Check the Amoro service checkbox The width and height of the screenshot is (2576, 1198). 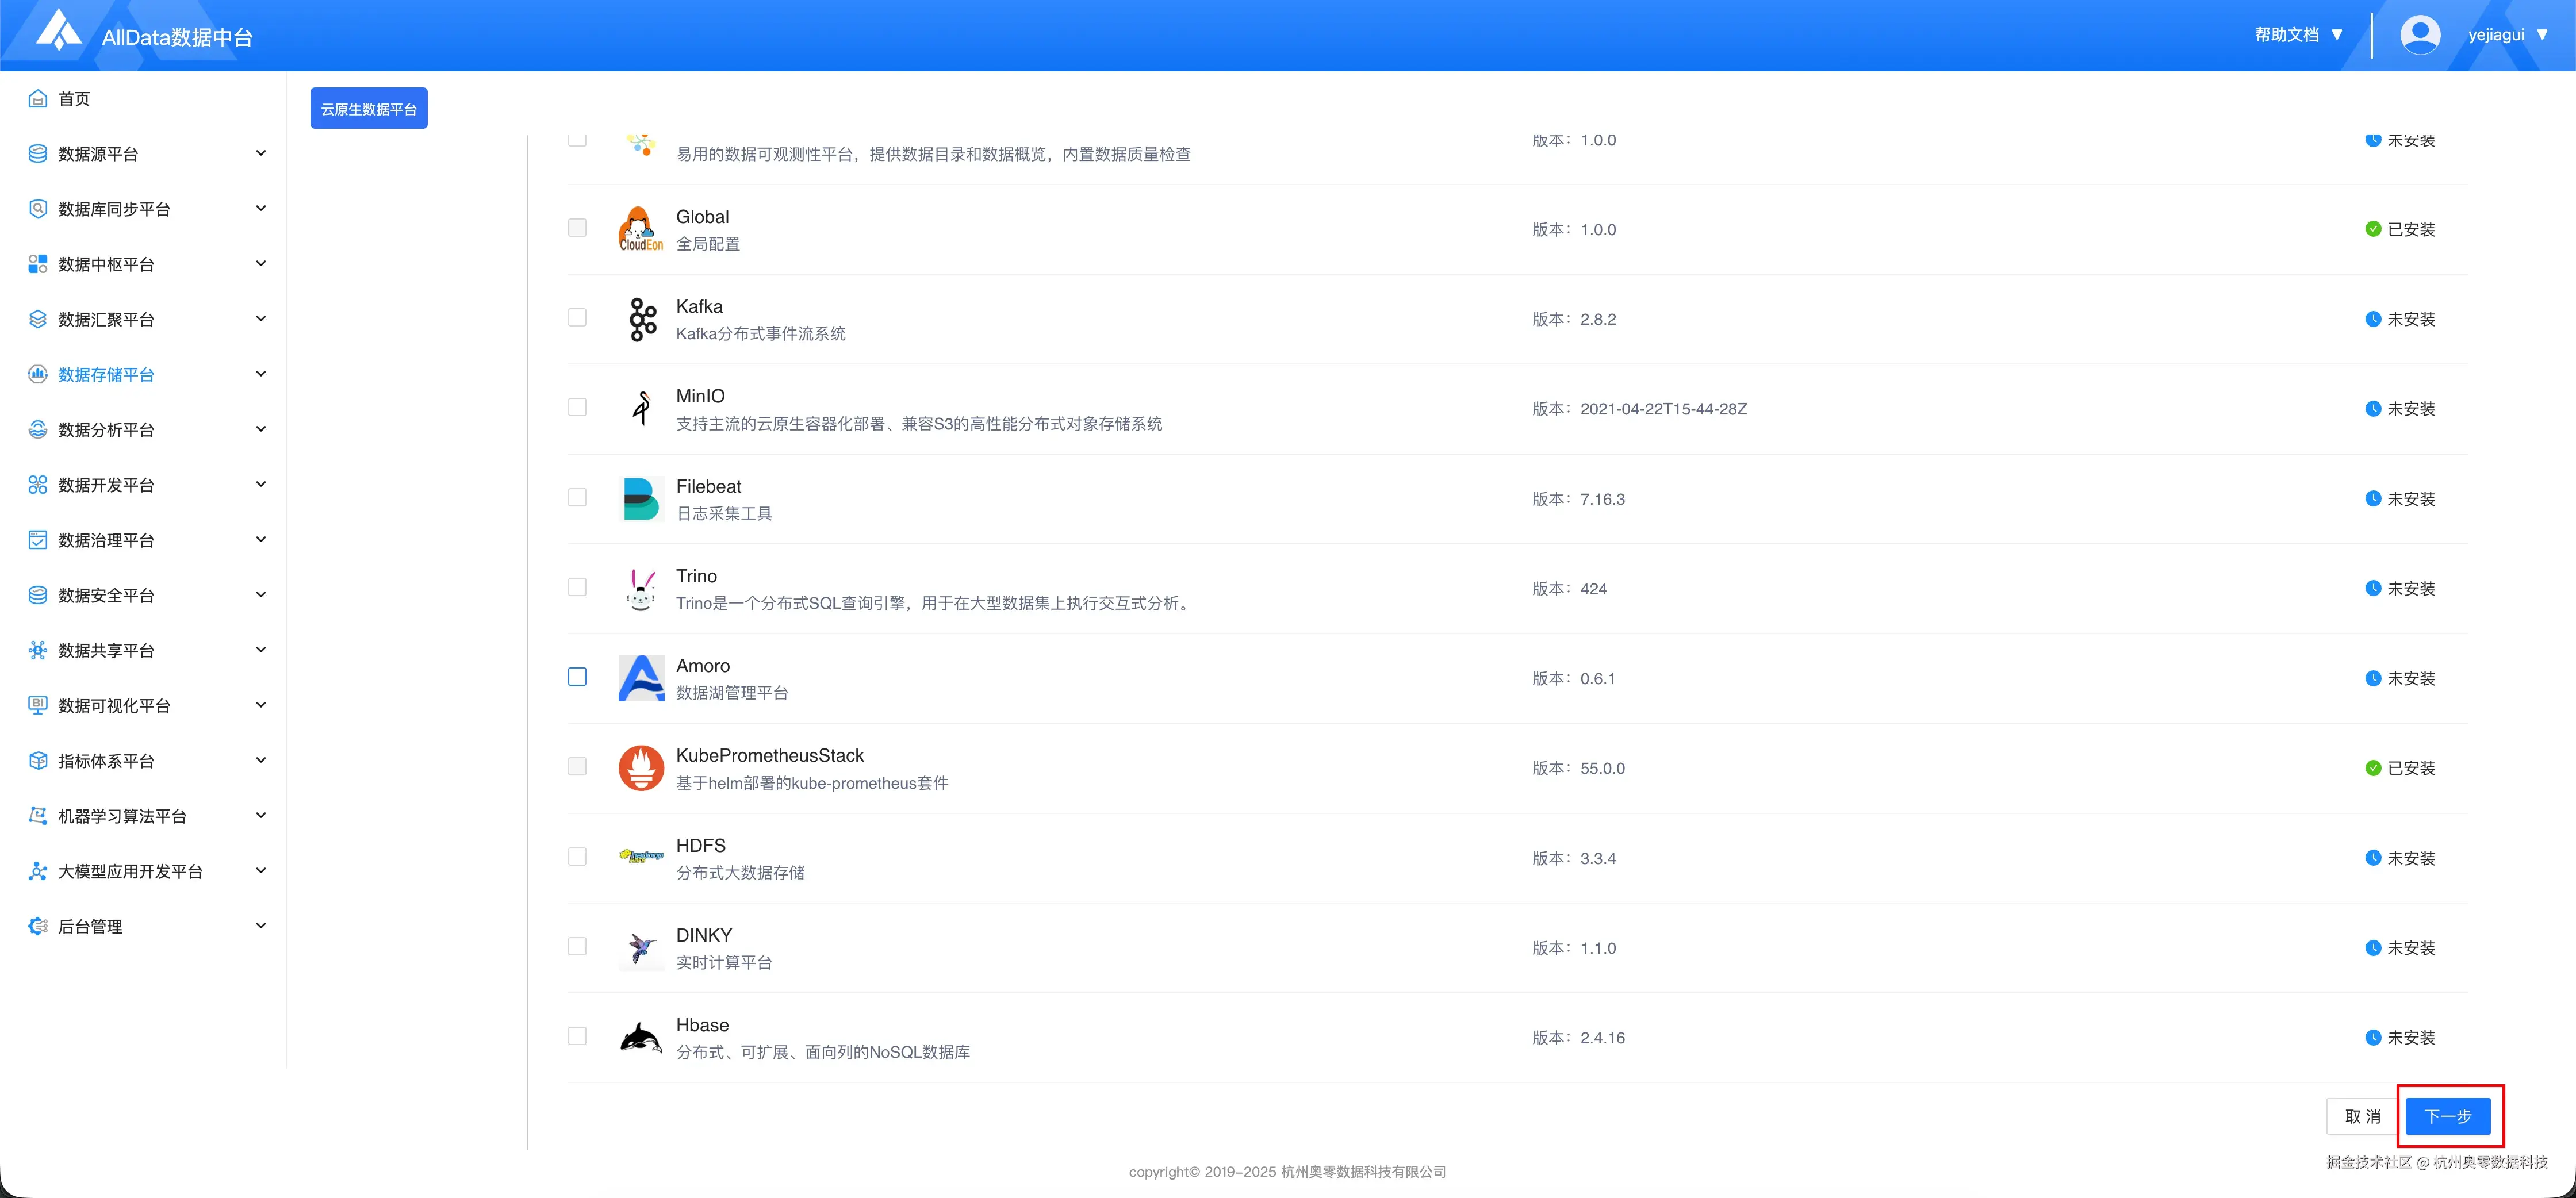point(577,677)
